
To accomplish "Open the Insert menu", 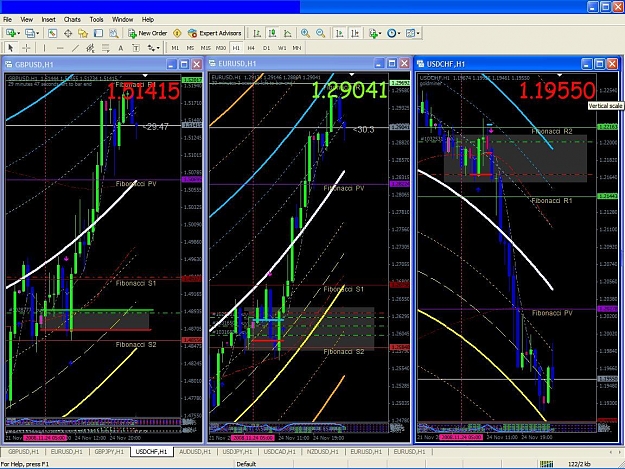I will pos(49,19).
